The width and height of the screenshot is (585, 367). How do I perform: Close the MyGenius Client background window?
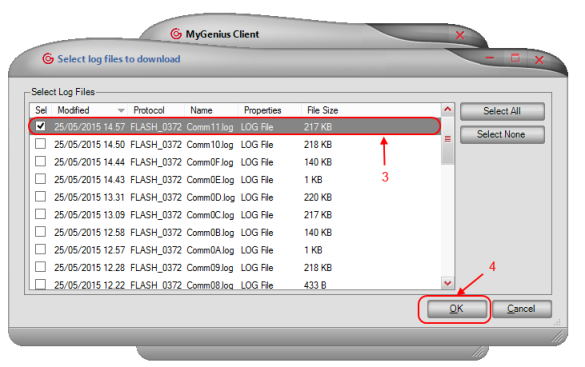tap(460, 35)
